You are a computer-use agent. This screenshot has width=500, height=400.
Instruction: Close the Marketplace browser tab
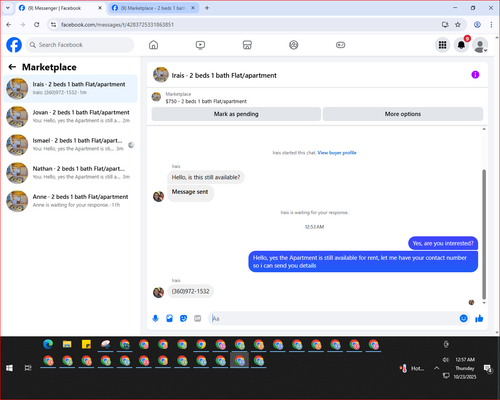pyautogui.click(x=193, y=8)
